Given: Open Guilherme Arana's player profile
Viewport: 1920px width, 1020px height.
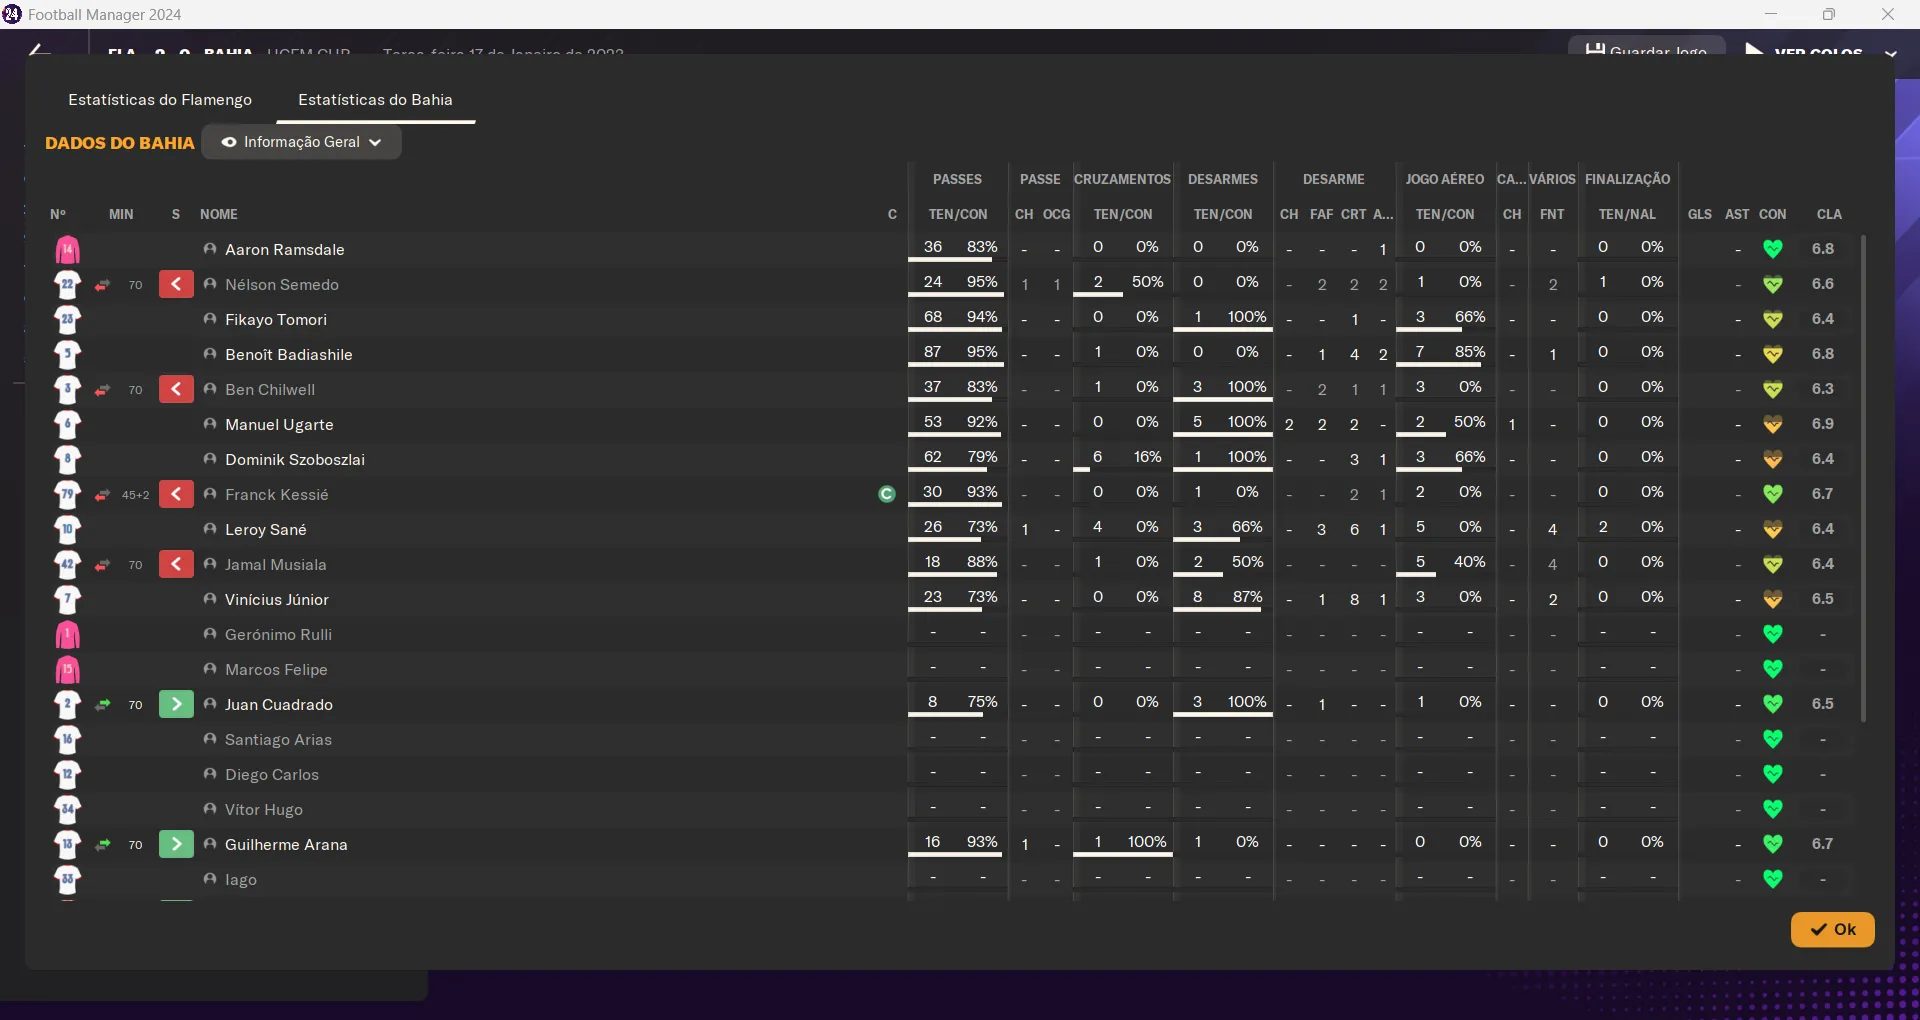Looking at the screenshot, I should coord(286,845).
